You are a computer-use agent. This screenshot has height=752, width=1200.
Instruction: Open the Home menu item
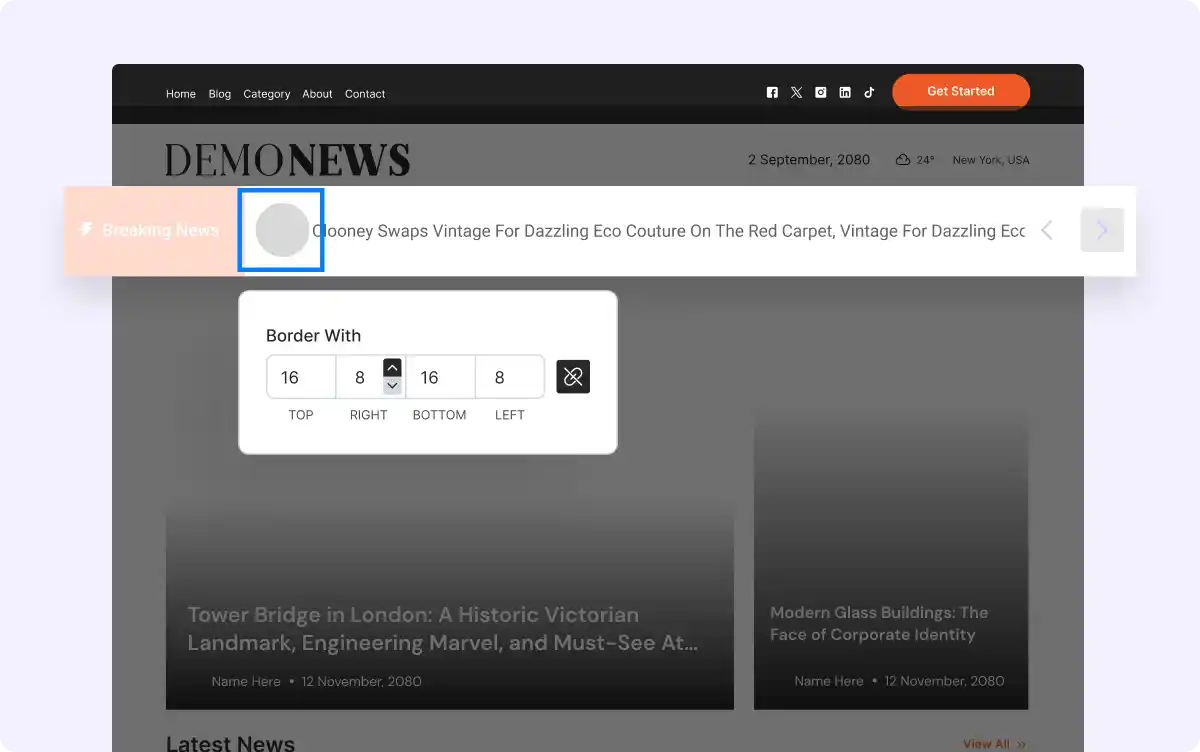181,94
